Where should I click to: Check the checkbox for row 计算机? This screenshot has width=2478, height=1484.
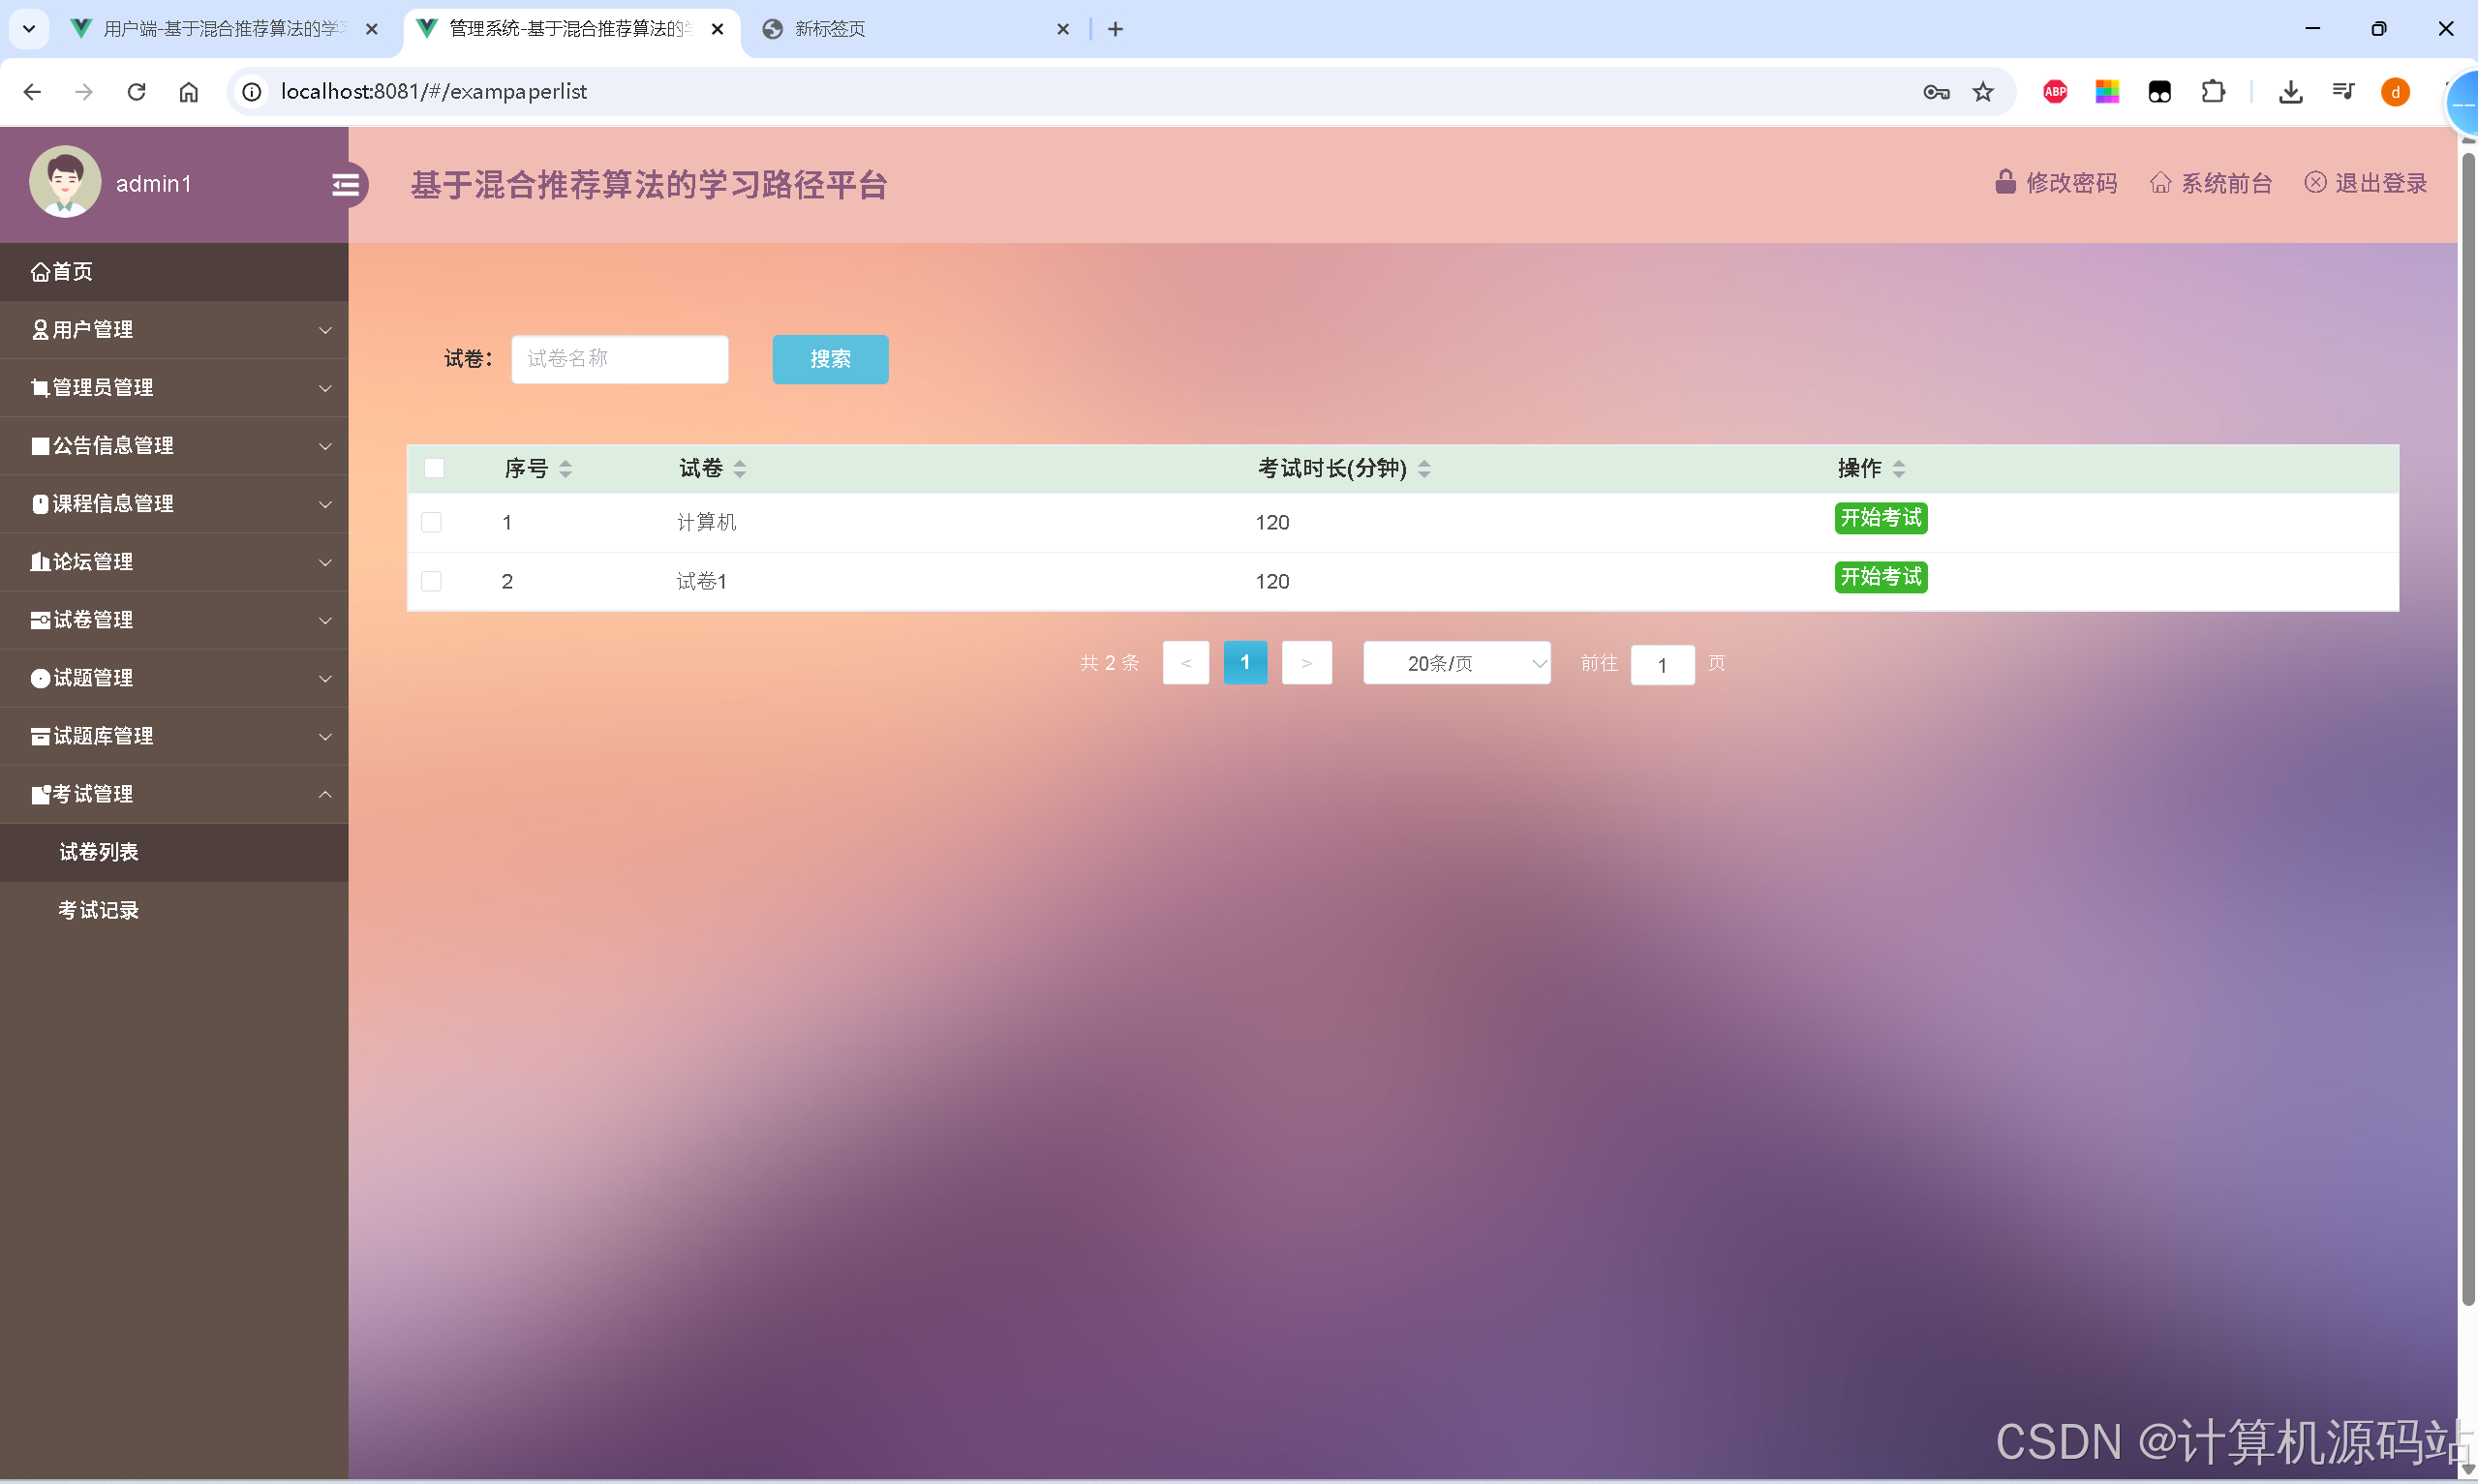[x=431, y=521]
